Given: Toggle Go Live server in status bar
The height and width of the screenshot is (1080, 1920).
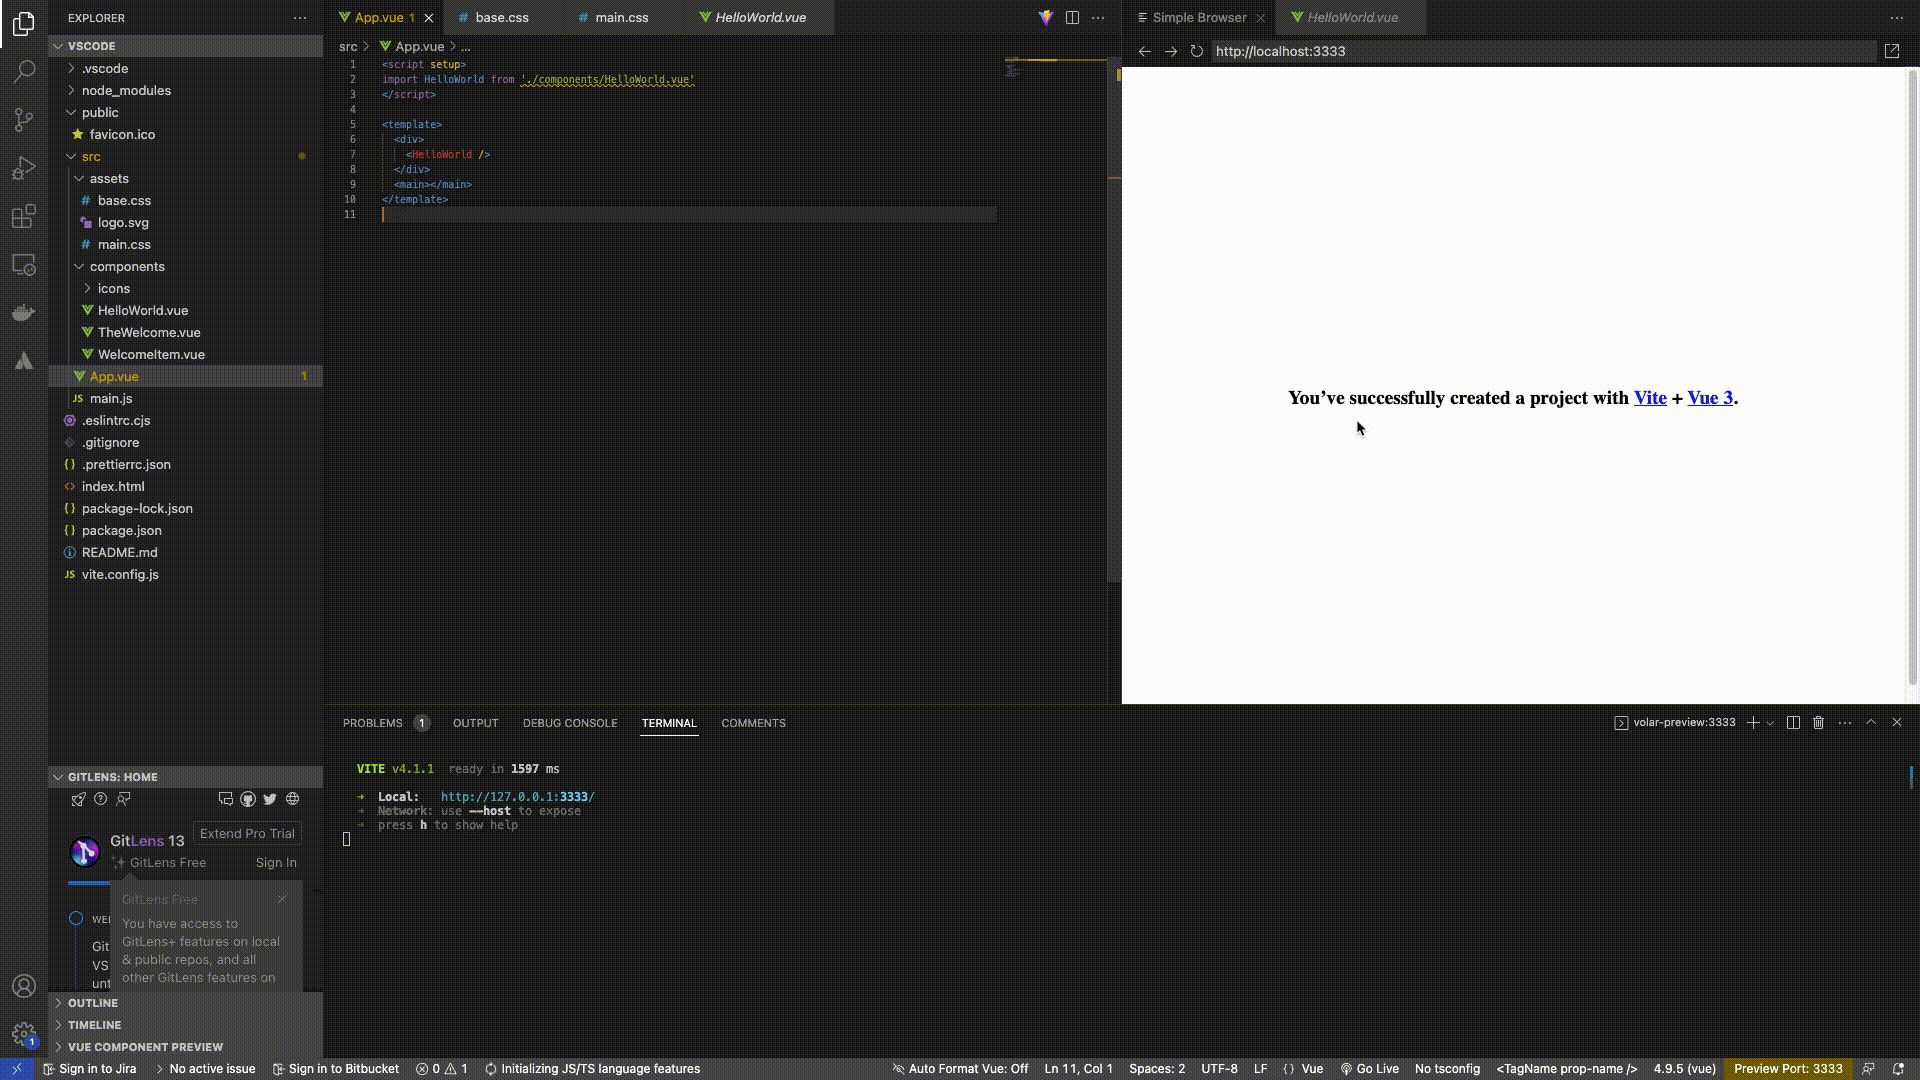Looking at the screenshot, I should point(1369,1068).
